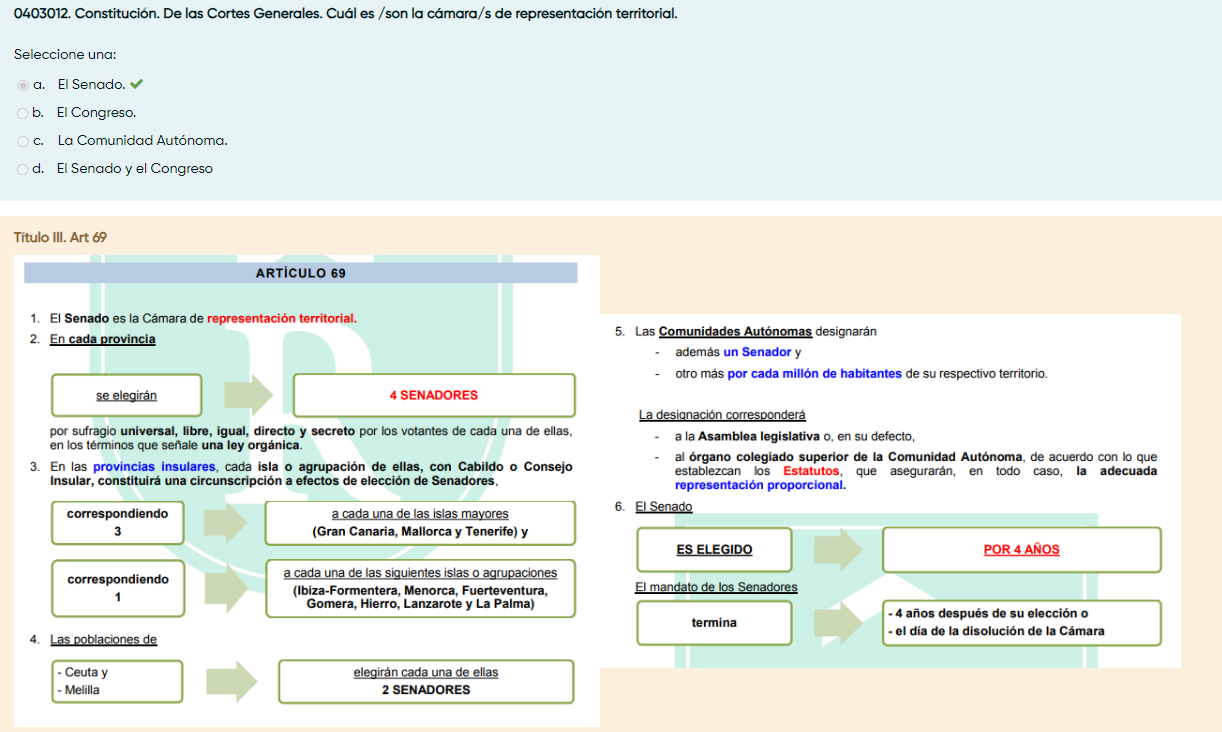The image size is (1222, 732).
Task: Click the arrow beside Ceuta y Melilla box
Action: [232, 681]
